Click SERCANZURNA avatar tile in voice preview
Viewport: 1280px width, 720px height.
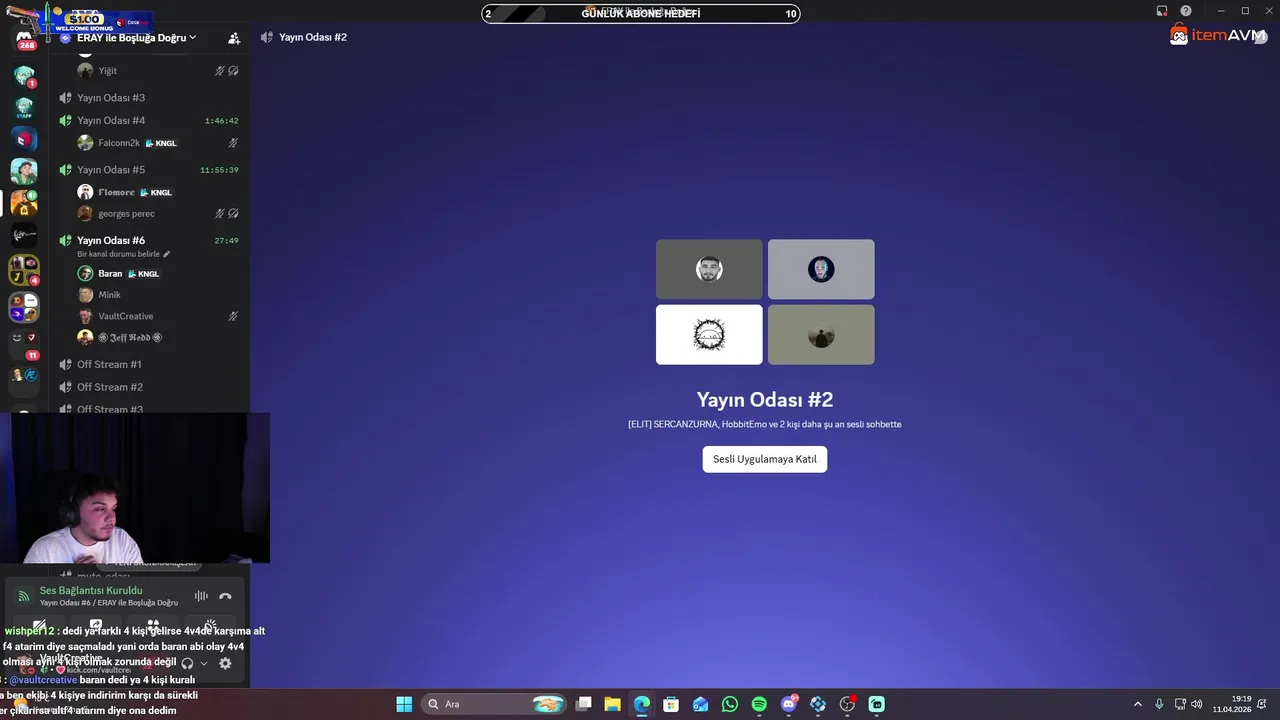[709, 269]
